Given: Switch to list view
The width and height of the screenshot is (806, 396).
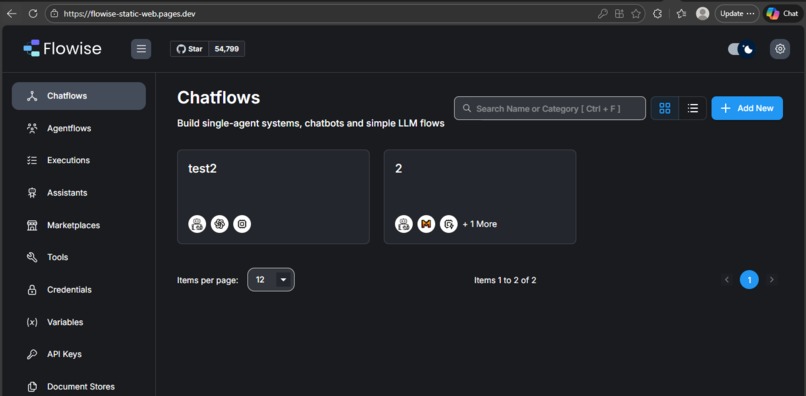Looking at the screenshot, I should [x=692, y=108].
